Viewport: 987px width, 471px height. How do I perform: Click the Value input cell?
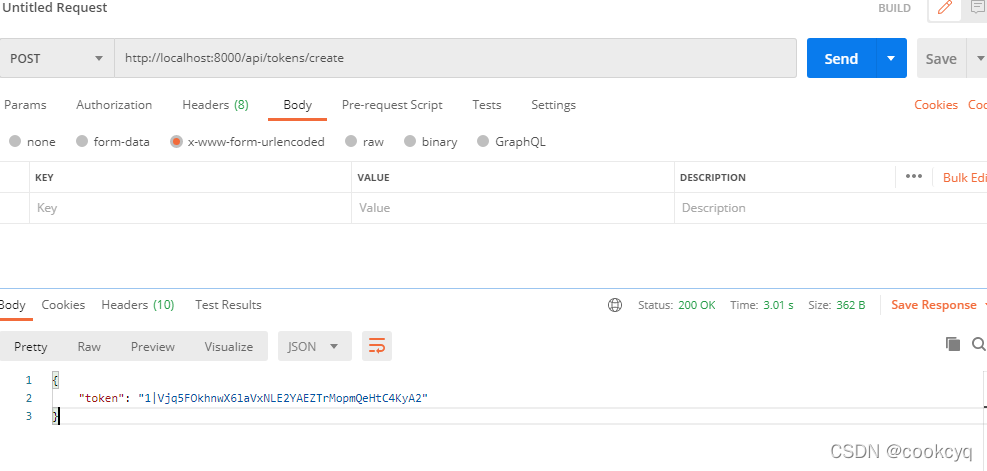(512, 208)
